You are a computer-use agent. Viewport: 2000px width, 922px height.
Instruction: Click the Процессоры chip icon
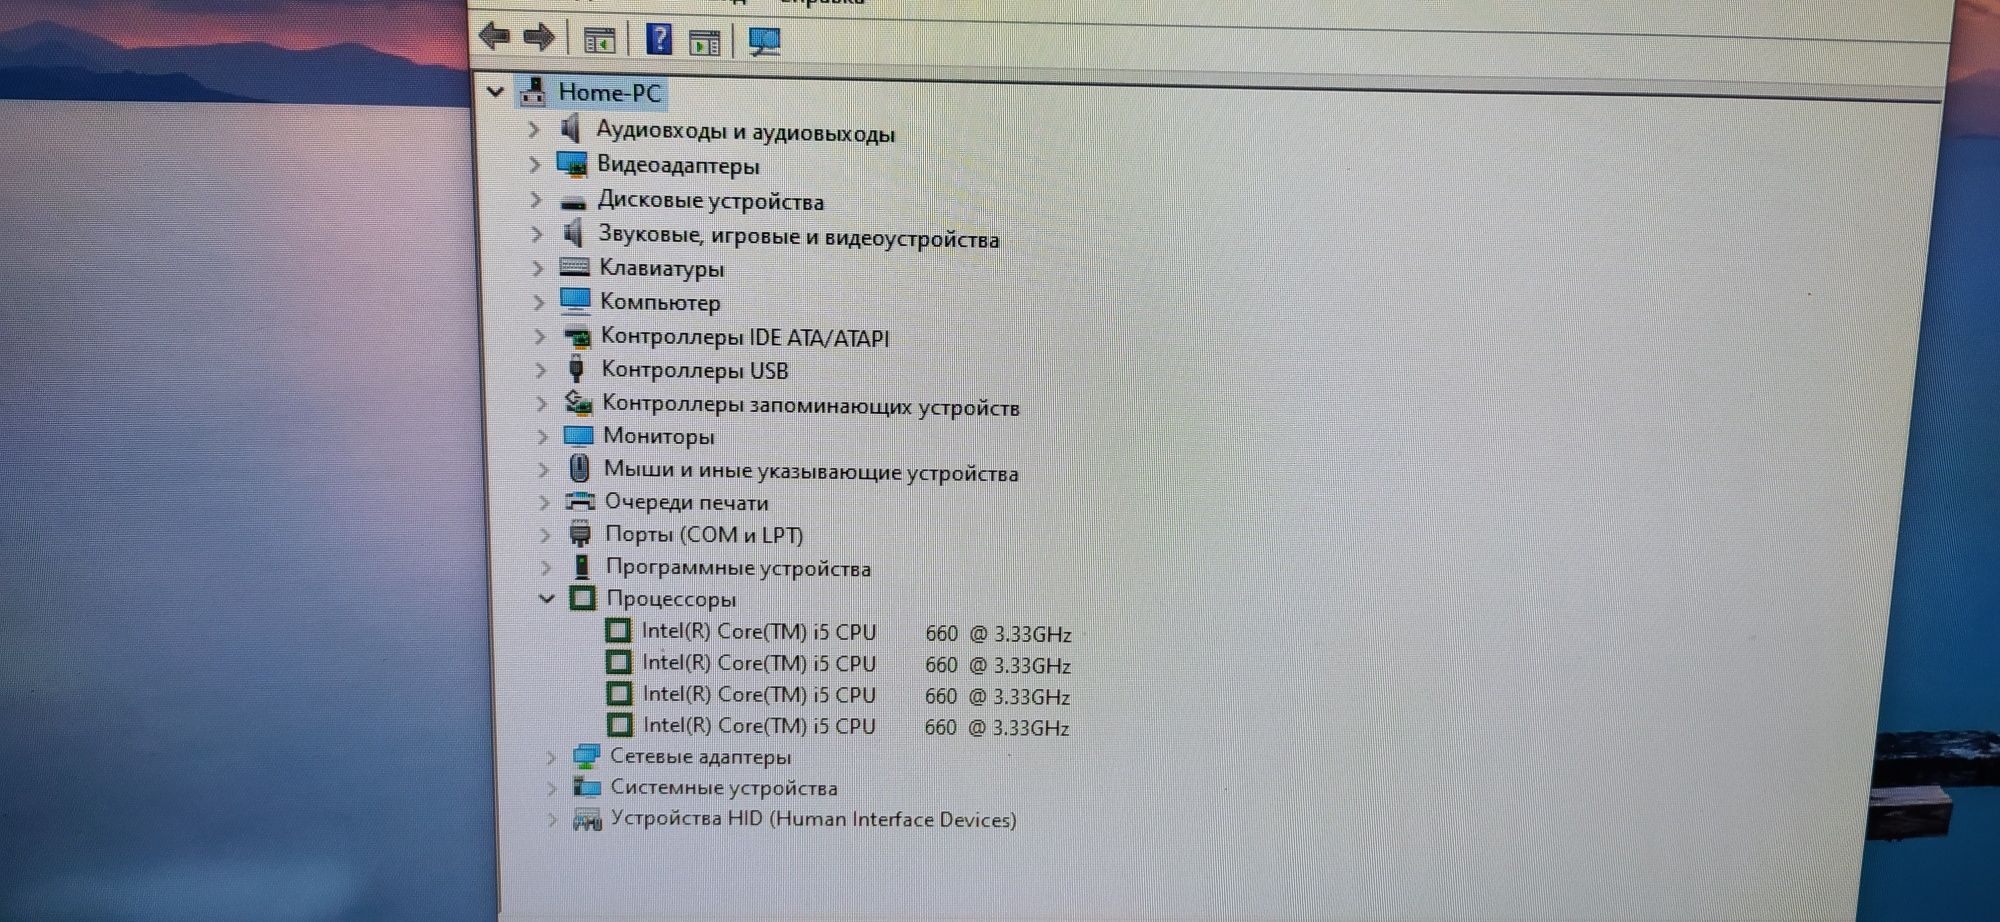click(582, 598)
